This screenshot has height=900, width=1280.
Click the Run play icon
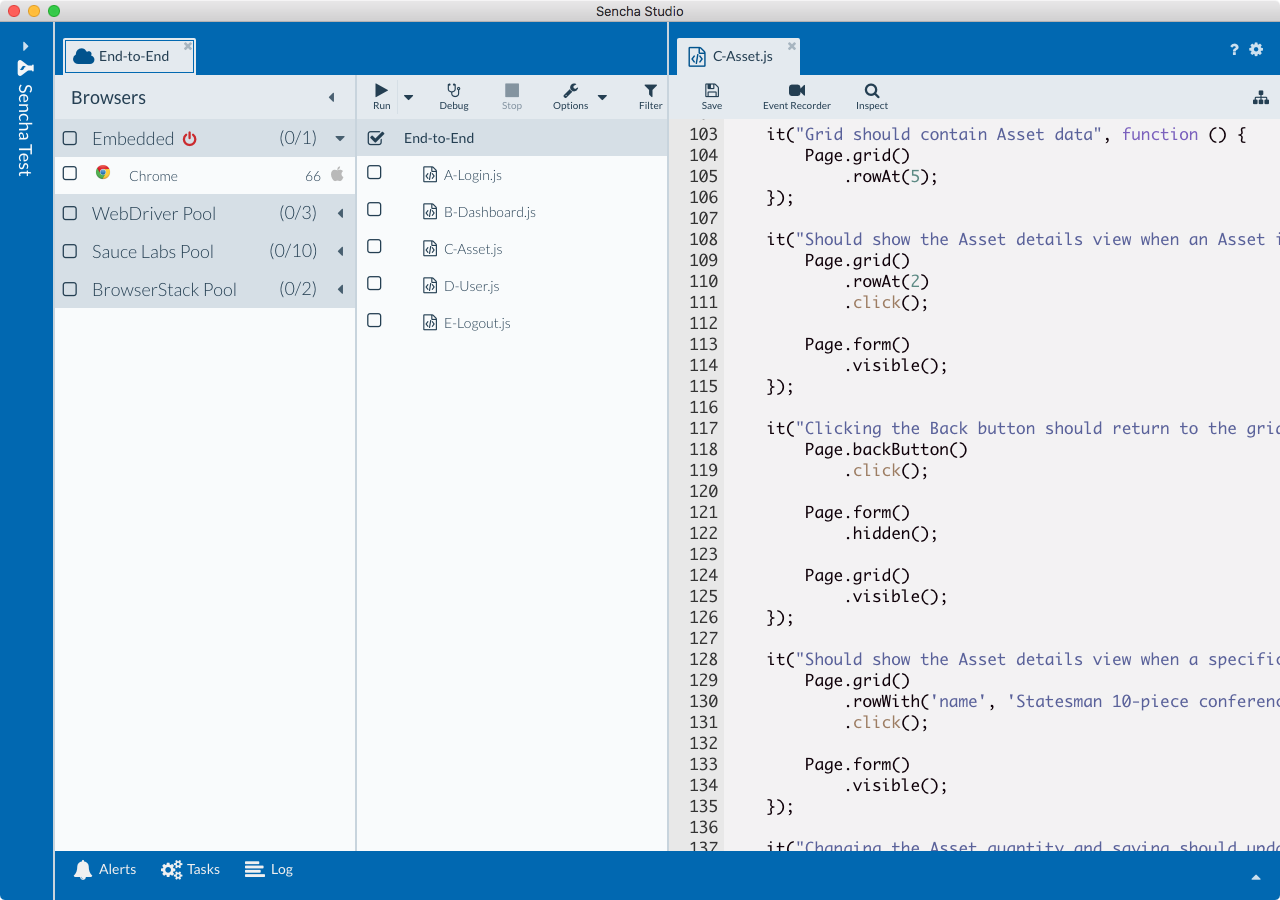pyautogui.click(x=381, y=92)
